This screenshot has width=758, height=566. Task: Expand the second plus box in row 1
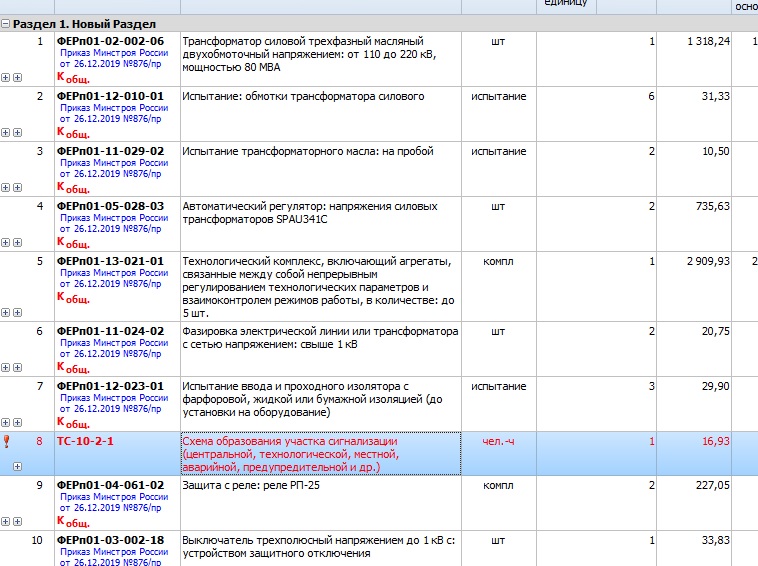(x=17, y=77)
